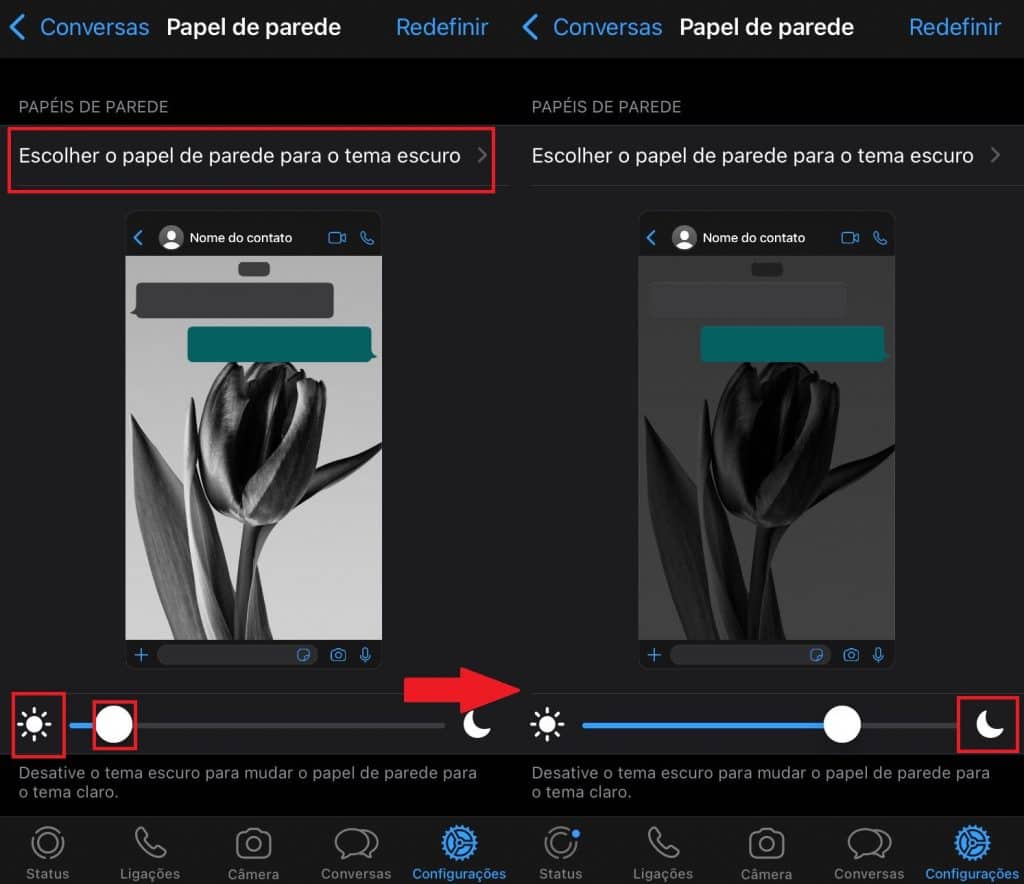This screenshot has height=884, width=1024.
Task: Open 'Escolher o papel de parede' in right screen
Action: (768, 156)
